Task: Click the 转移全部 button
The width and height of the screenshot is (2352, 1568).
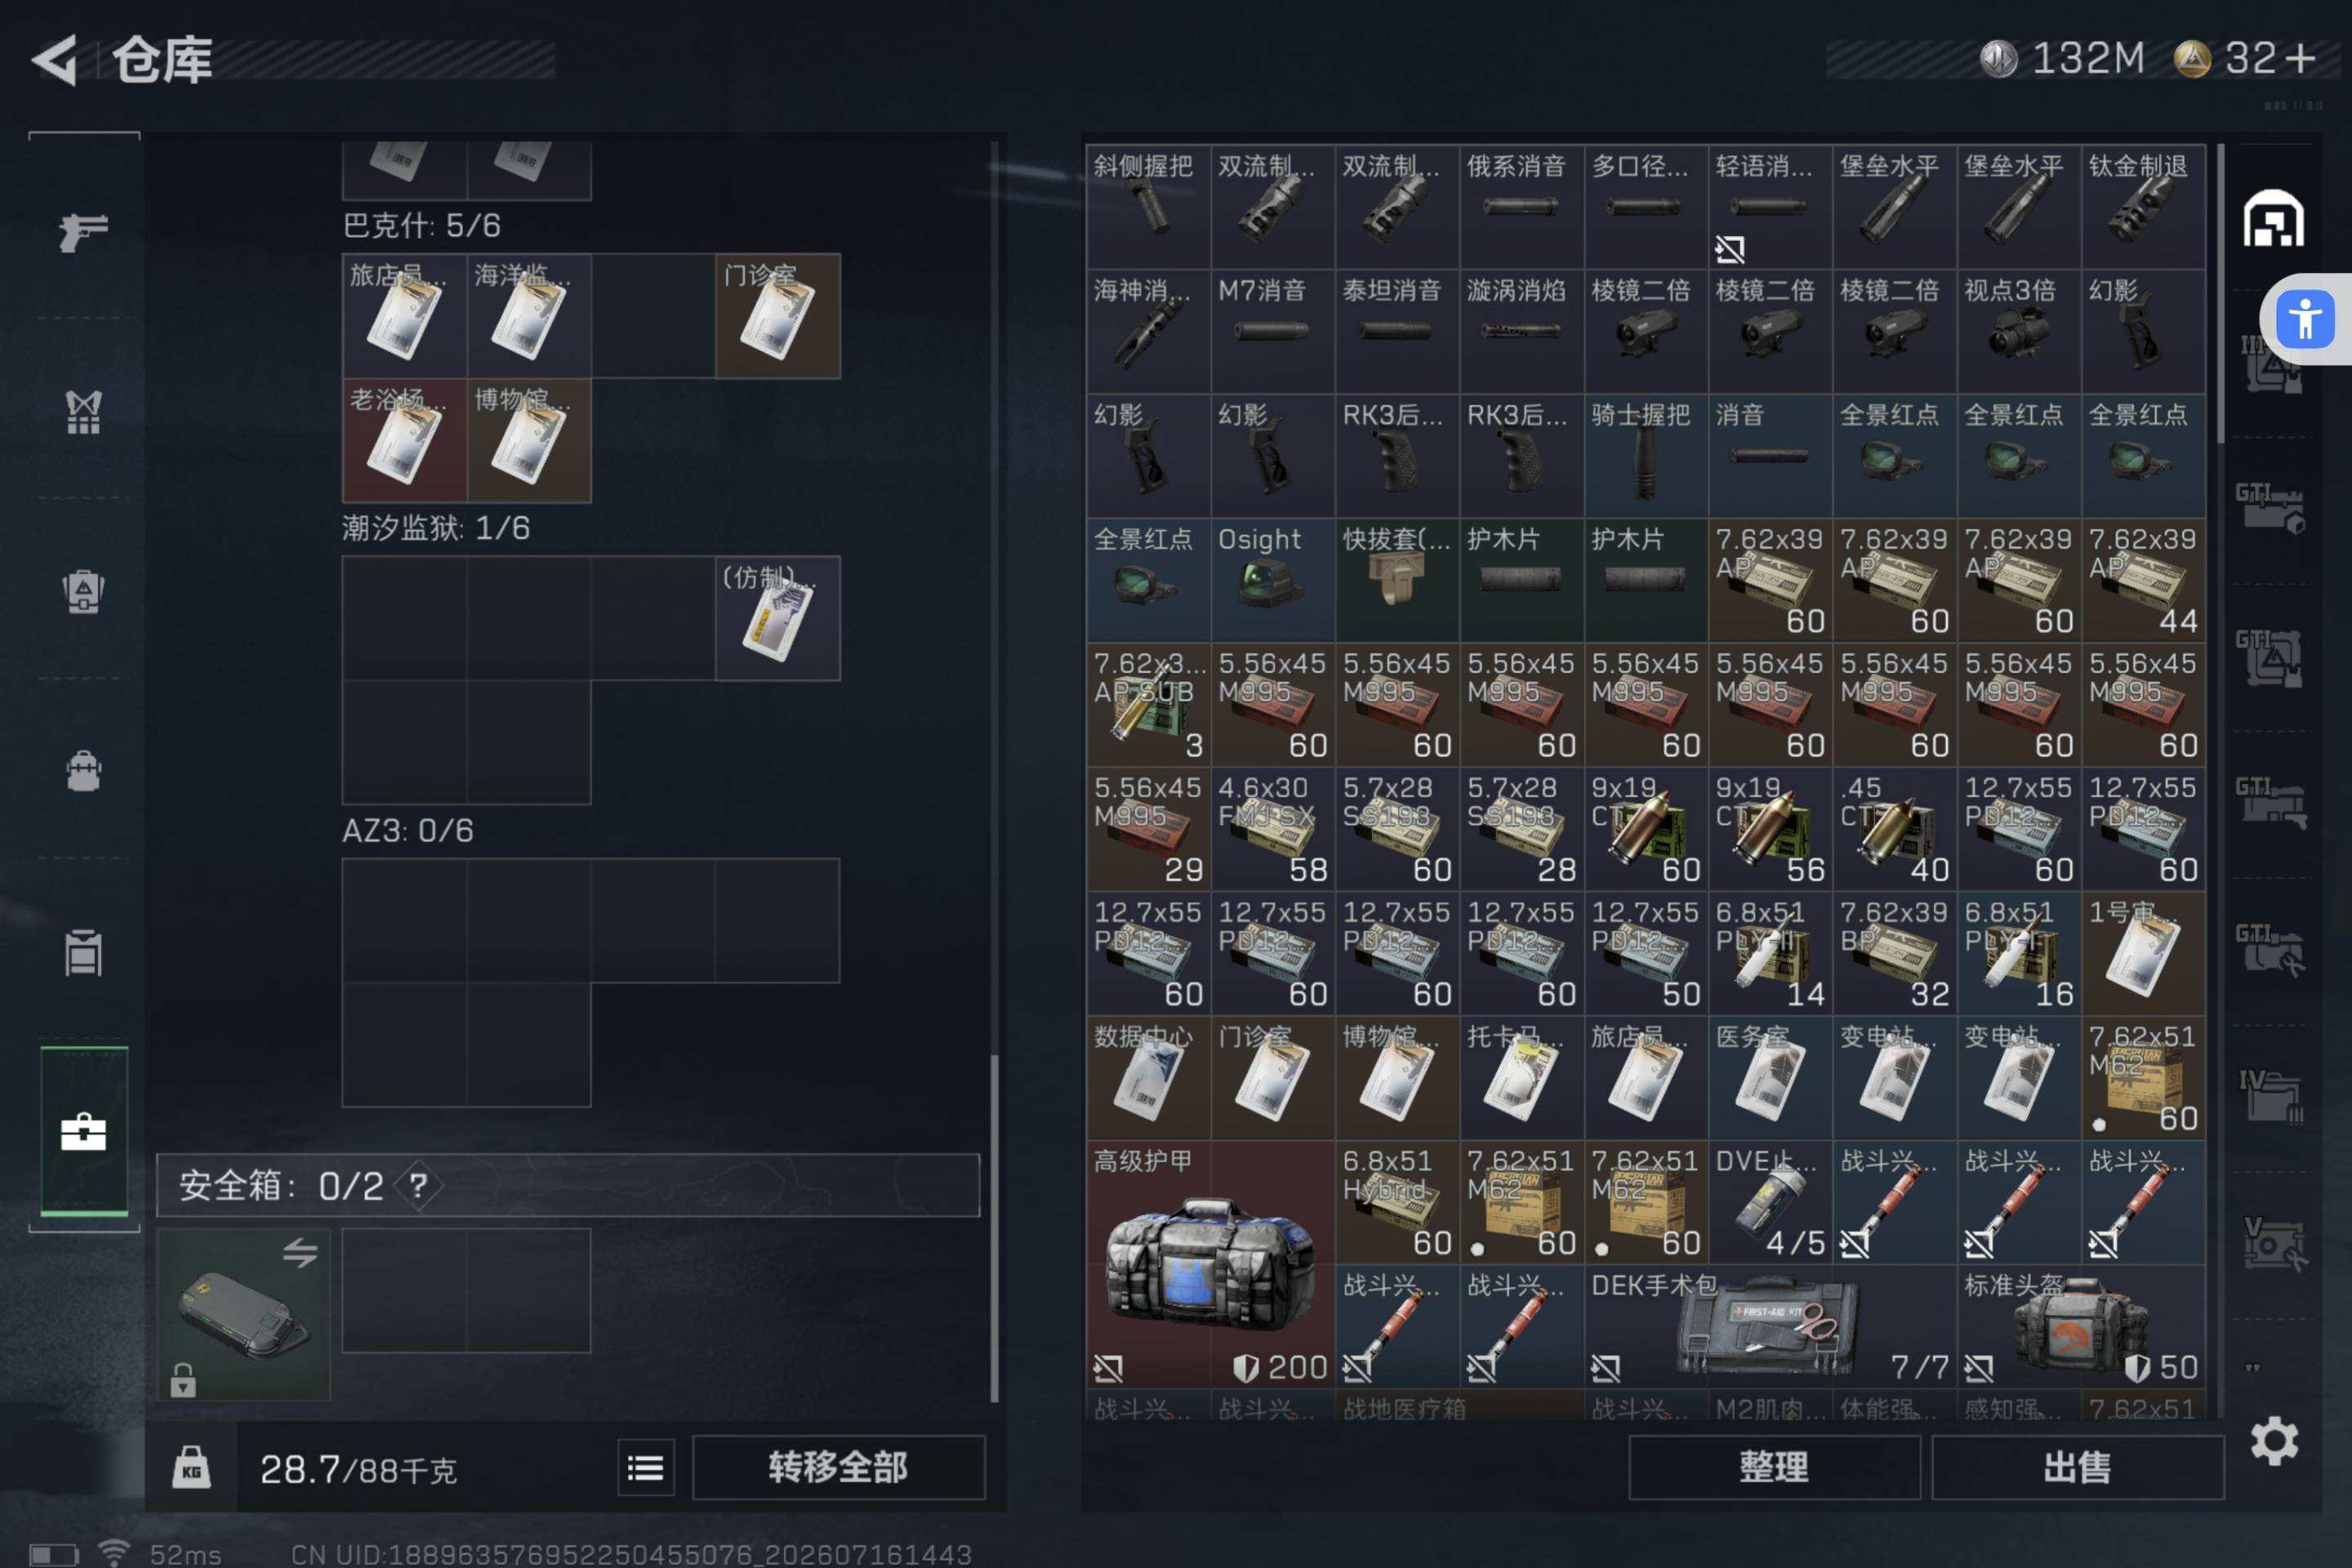Action: (x=838, y=1467)
